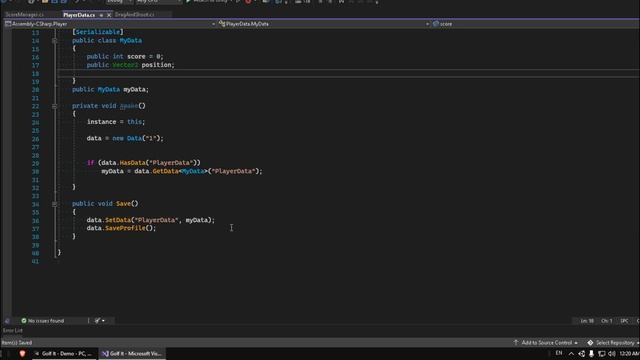Open the network tray icon
The height and width of the screenshot is (360, 640).
point(602,354)
